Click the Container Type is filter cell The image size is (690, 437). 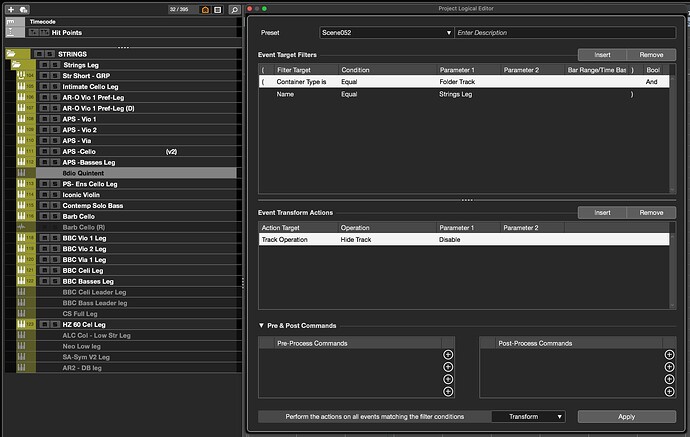click(306, 81)
